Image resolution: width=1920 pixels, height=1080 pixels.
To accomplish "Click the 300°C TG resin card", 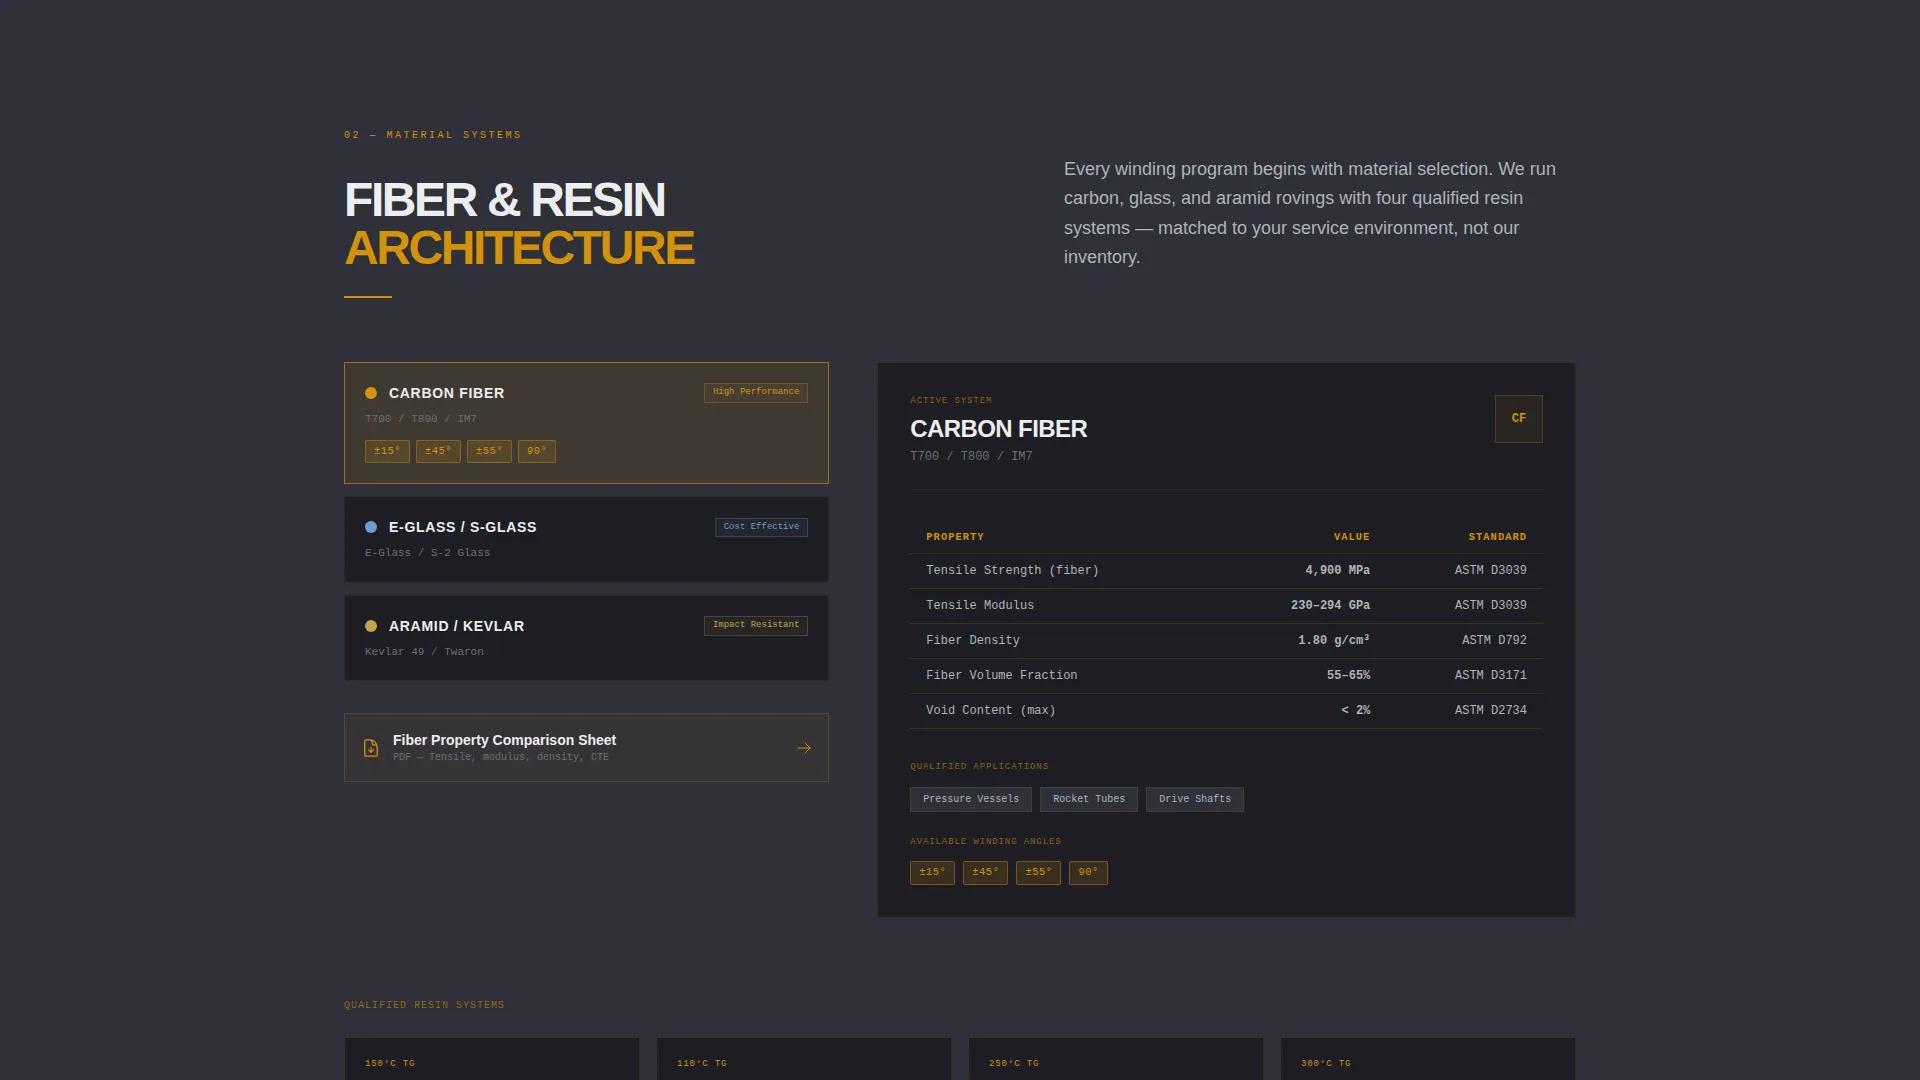I will pyautogui.click(x=1428, y=1059).
